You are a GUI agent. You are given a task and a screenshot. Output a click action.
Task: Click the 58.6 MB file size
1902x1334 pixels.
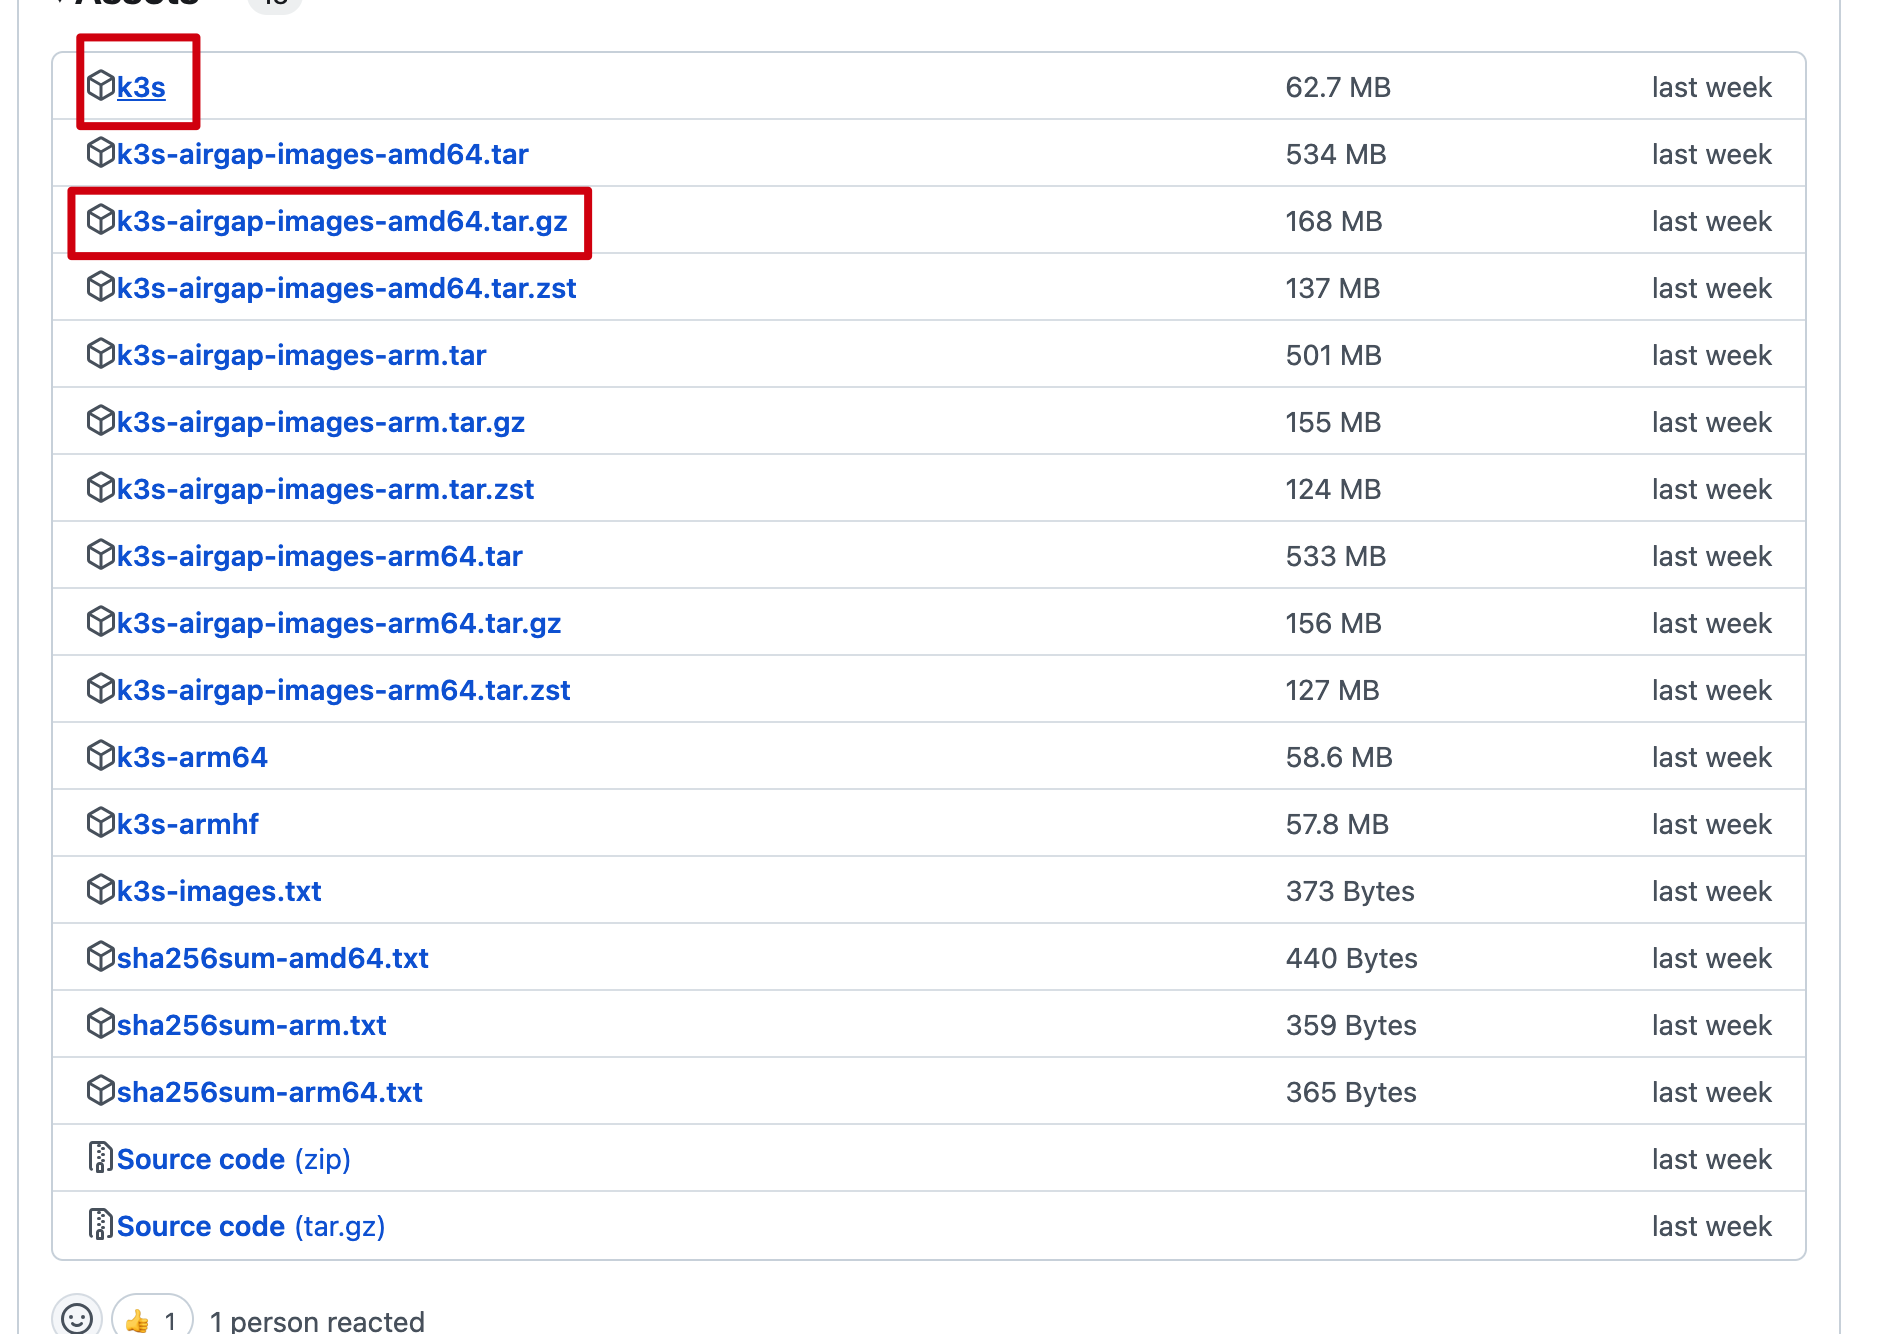1339,757
